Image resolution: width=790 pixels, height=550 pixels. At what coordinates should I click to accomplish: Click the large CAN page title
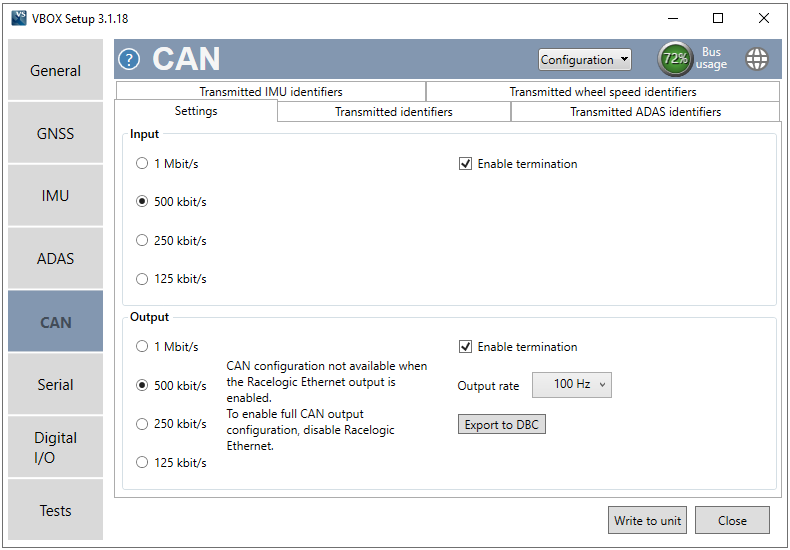pyautogui.click(x=186, y=59)
